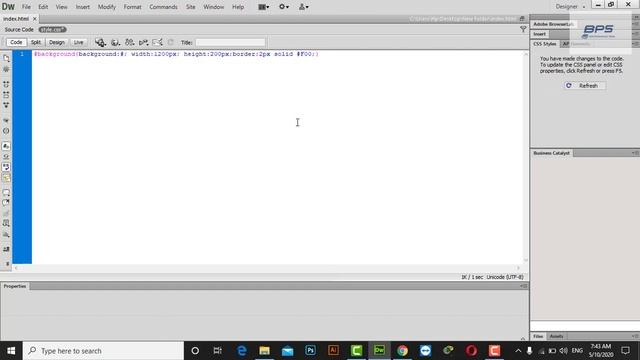Screen dimensions: 640x360
Task: Select the index.html document tab
Action: (x=16, y=19)
